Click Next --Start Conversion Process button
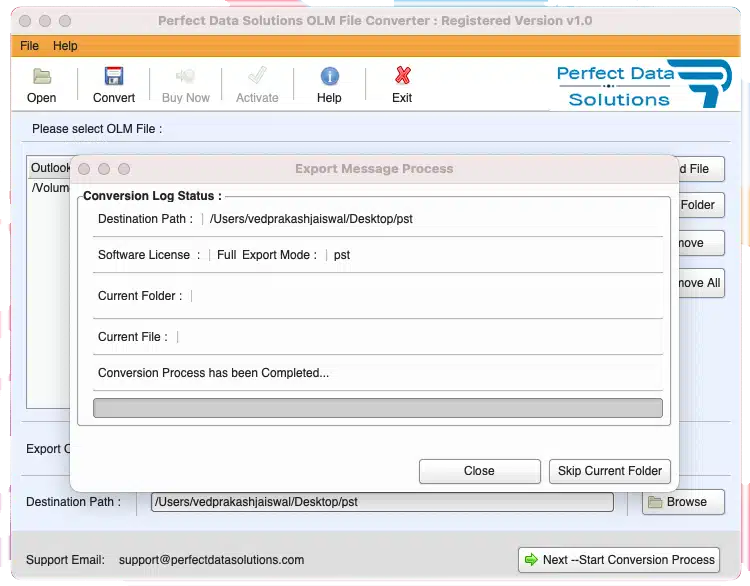The image size is (750, 586). coord(619,560)
